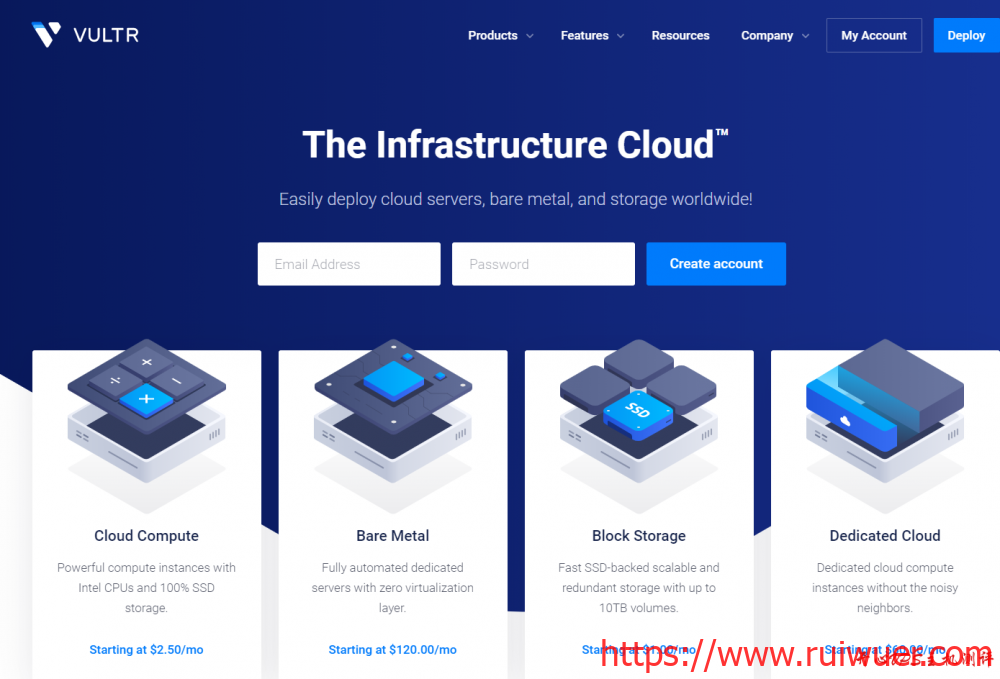
Task: Click the Dedicated Cloud heading
Action: pos(885,536)
